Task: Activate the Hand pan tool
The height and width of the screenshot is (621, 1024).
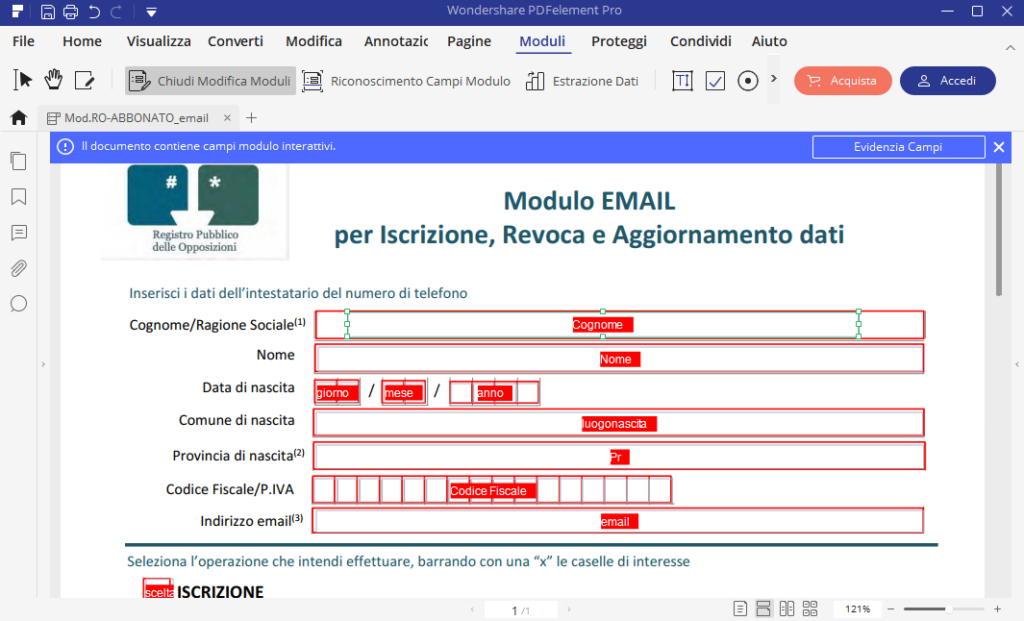Action: coord(54,80)
